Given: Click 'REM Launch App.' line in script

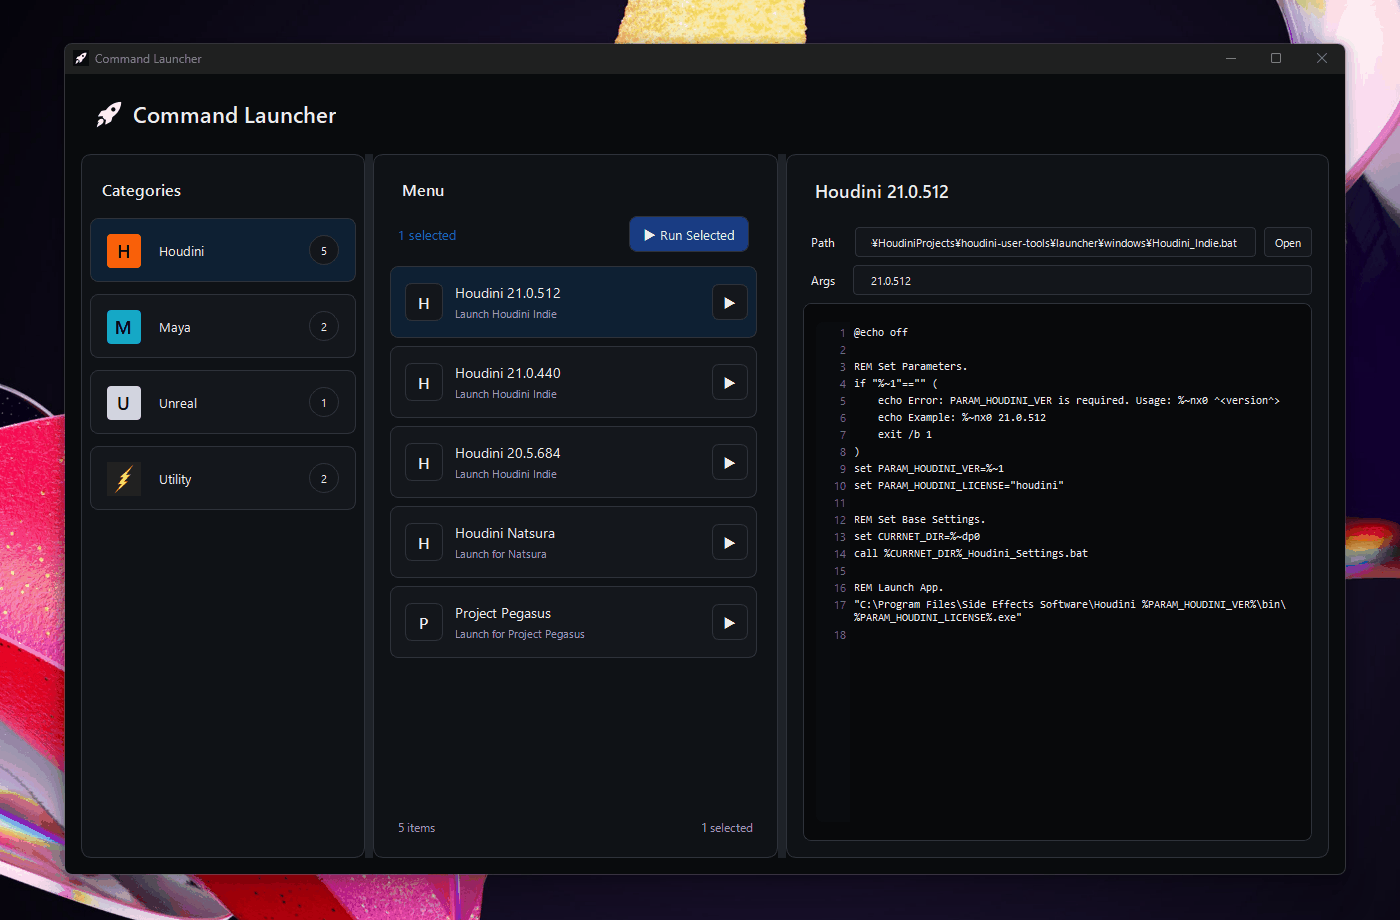Looking at the screenshot, I should point(899,587).
